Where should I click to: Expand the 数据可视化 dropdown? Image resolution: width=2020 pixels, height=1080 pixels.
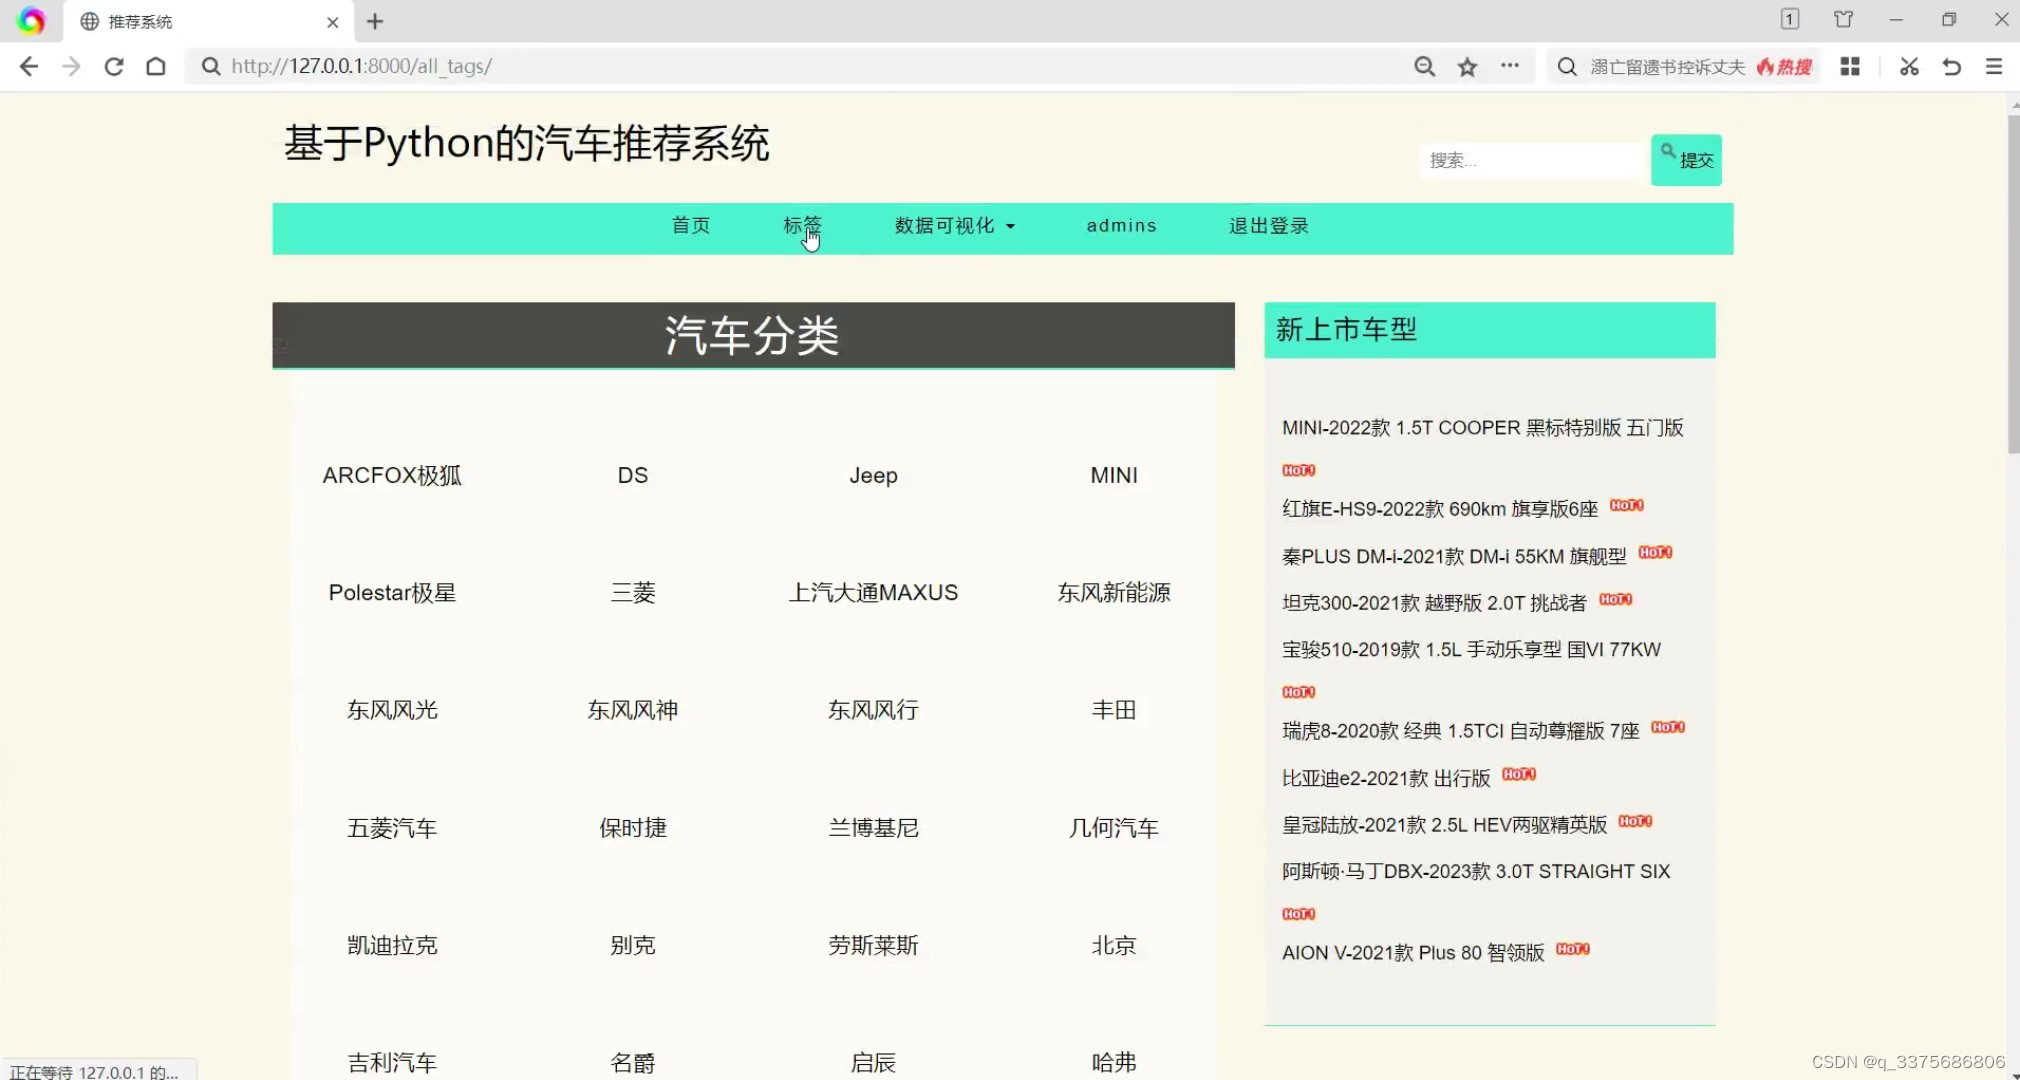click(953, 226)
